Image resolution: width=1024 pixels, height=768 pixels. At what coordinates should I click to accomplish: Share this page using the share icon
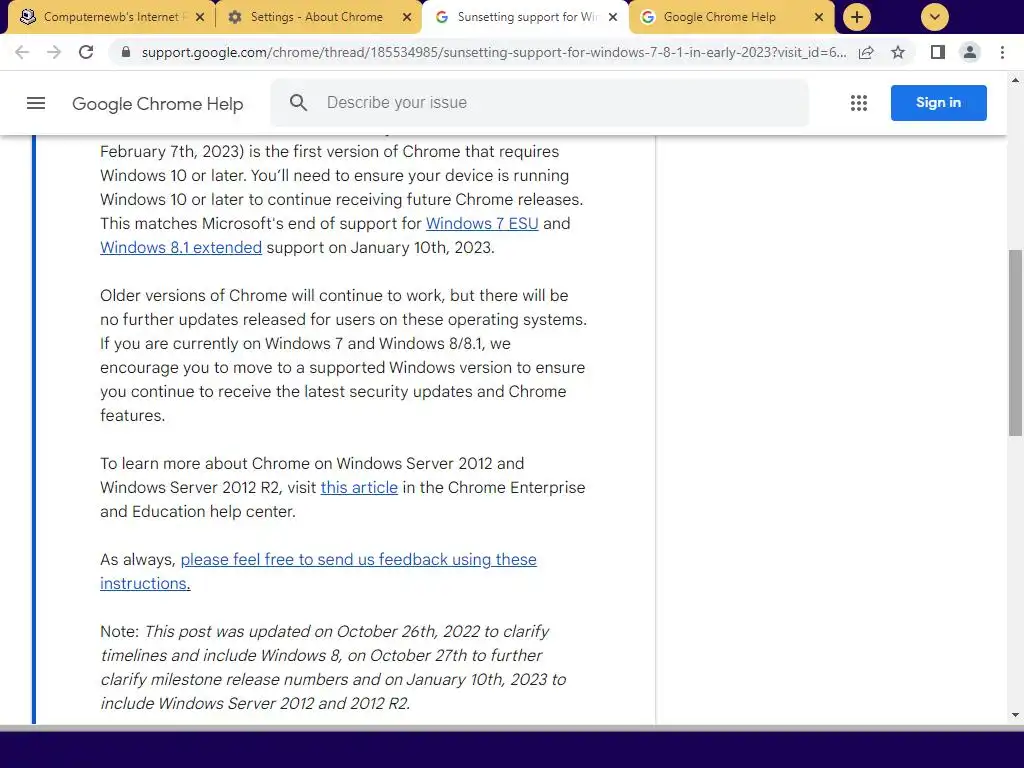tap(866, 52)
